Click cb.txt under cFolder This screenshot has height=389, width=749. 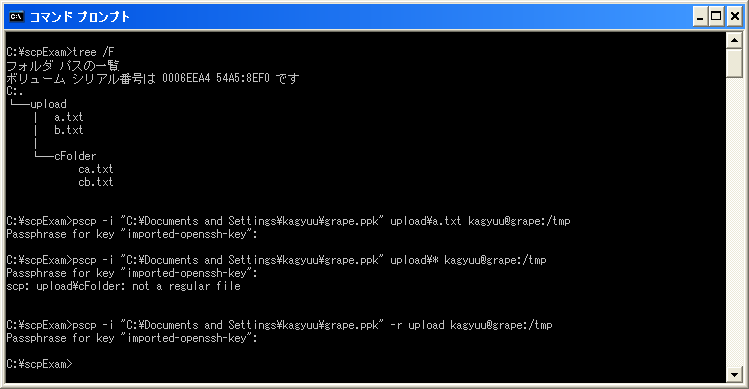coord(96,182)
